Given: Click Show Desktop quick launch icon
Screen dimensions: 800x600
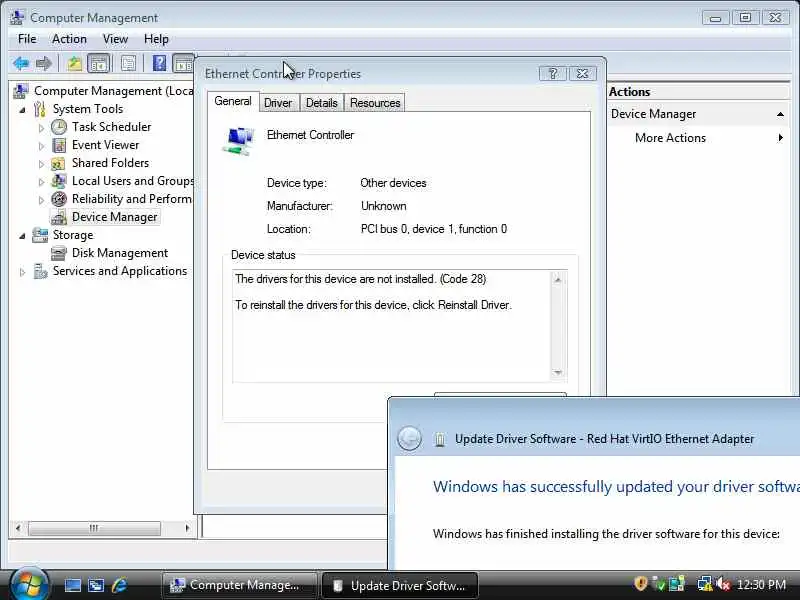Looking at the screenshot, I should 72,585.
